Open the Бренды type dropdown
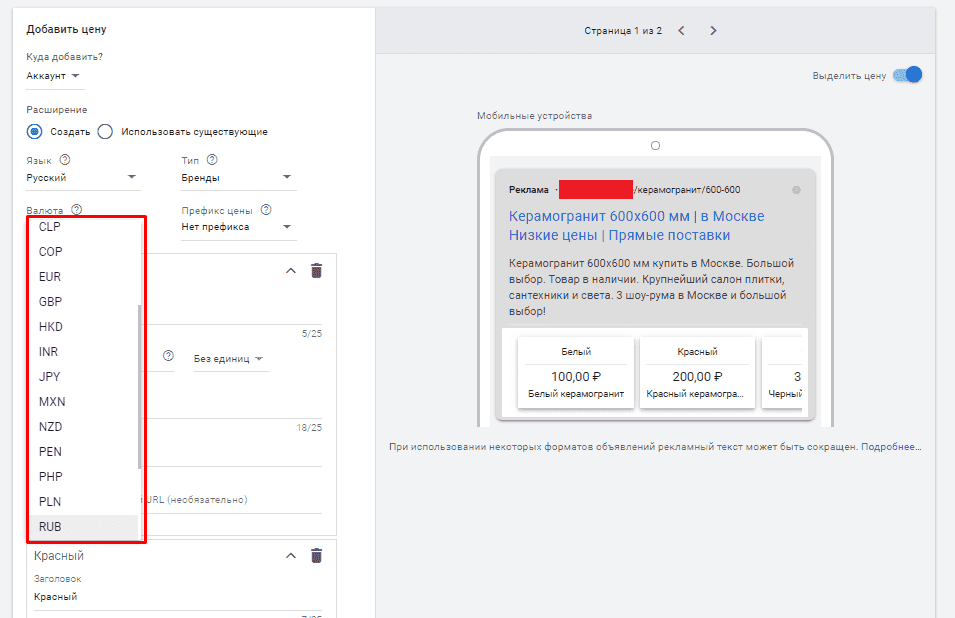This screenshot has height=618, width=955. click(x=238, y=178)
